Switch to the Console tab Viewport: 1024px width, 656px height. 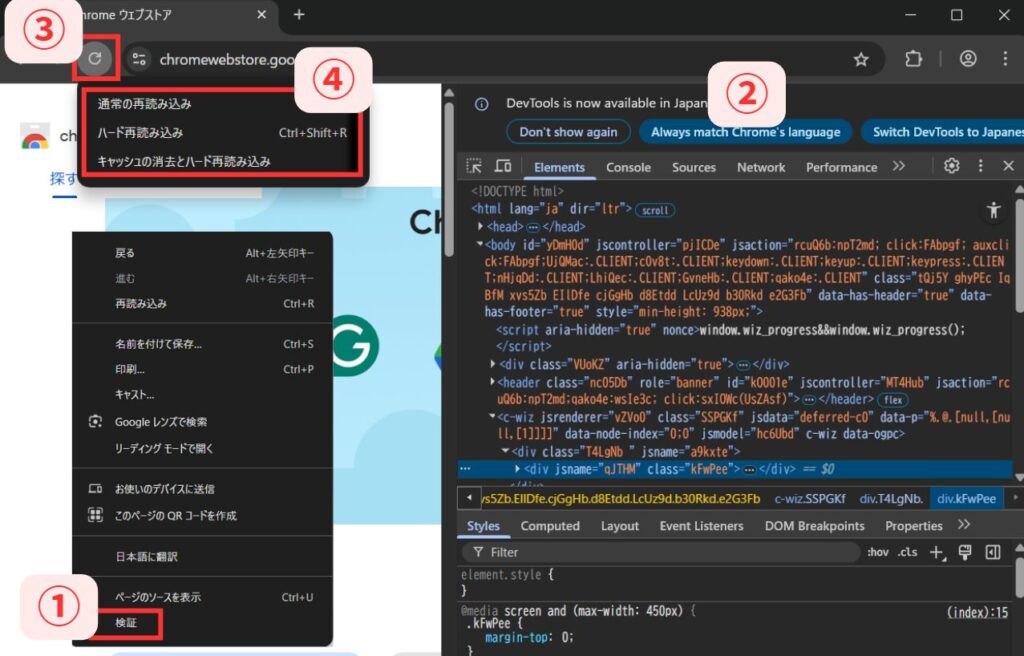click(x=628, y=167)
